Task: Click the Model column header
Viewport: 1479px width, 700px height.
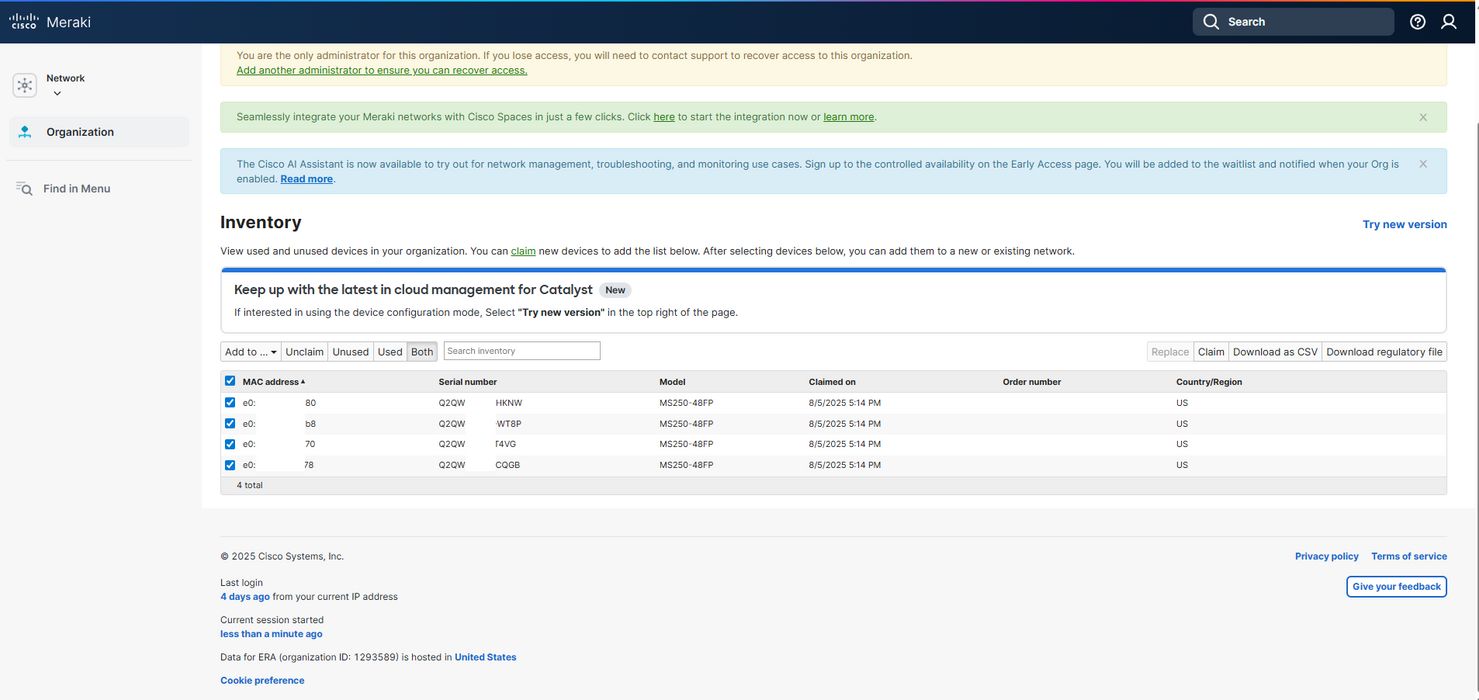Action: click(x=672, y=382)
